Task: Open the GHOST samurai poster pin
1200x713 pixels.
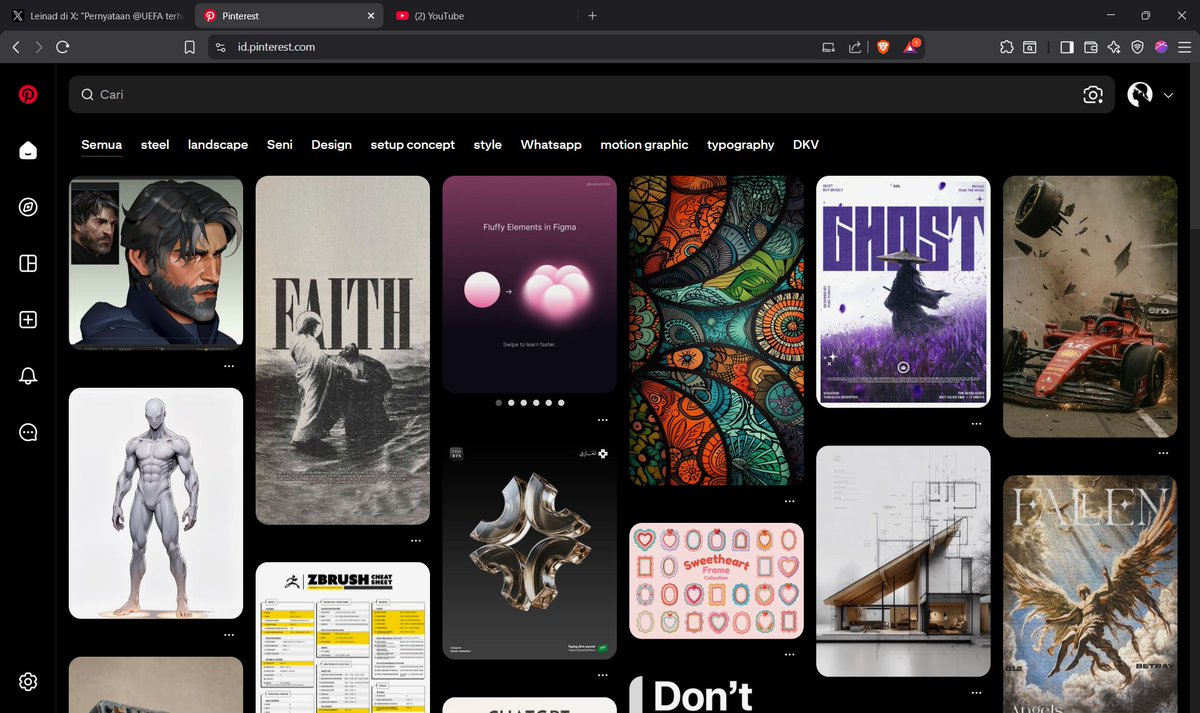Action: tap(903, 292)
